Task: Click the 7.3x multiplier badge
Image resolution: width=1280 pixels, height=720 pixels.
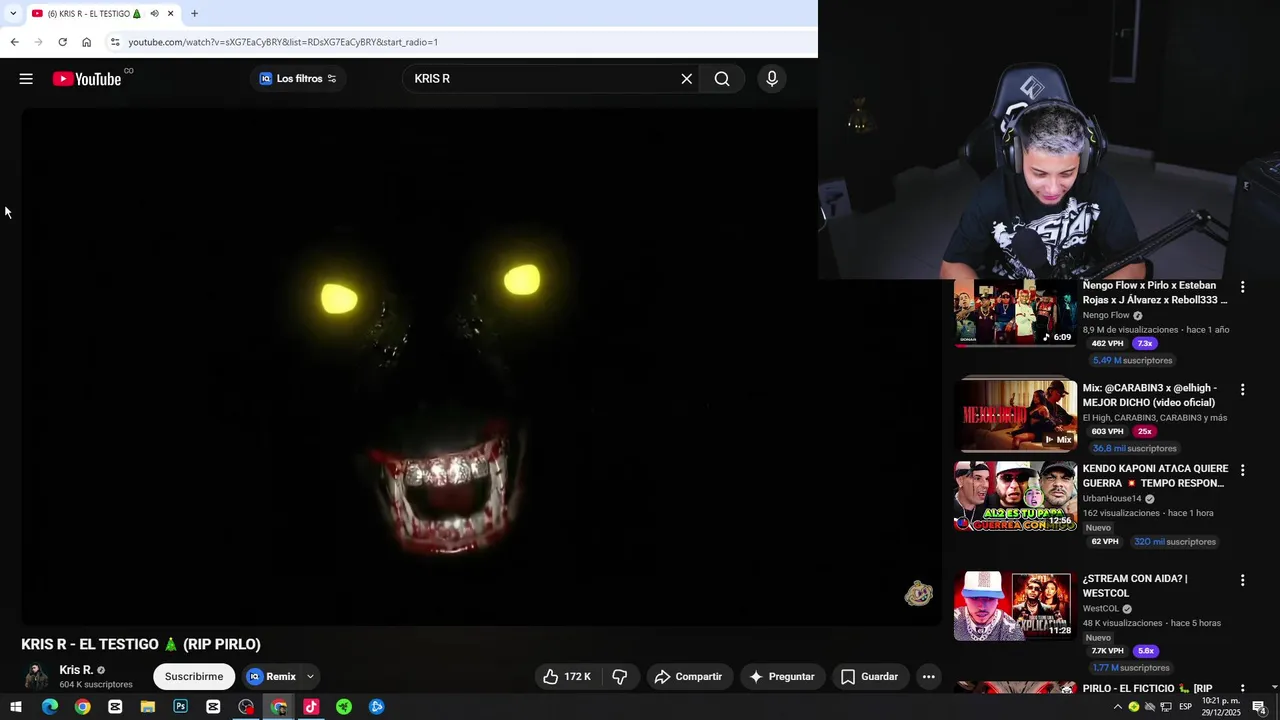Action: [x=1144, y=343]
